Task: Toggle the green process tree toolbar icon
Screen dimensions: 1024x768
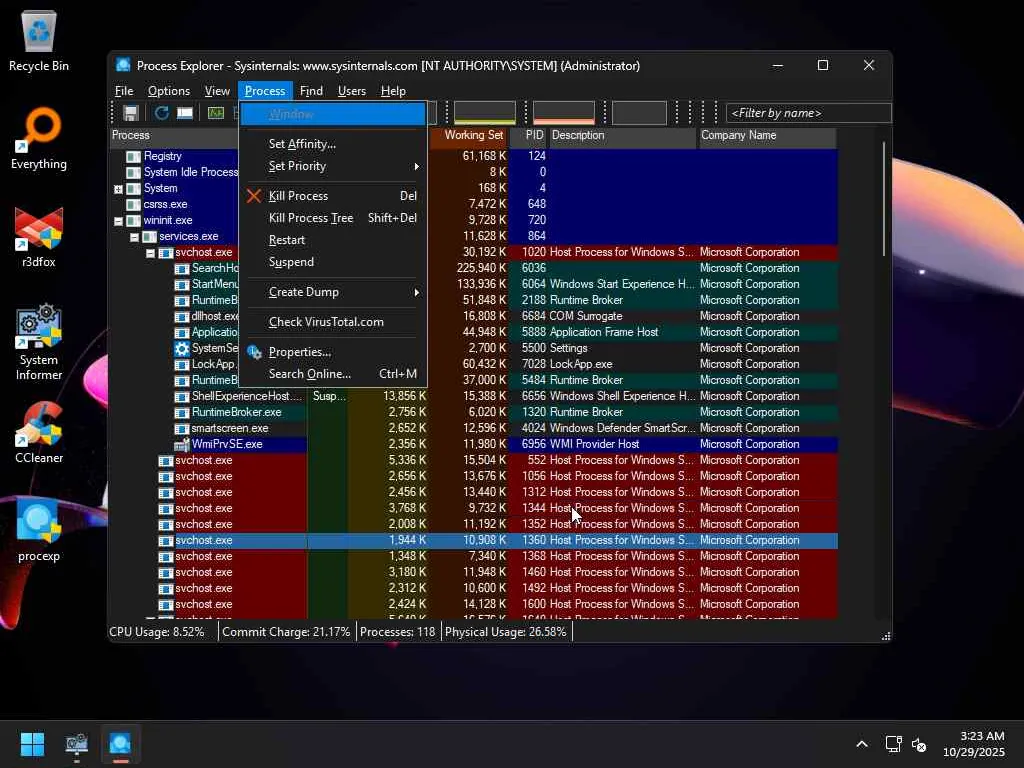Action: click(216, 113)
